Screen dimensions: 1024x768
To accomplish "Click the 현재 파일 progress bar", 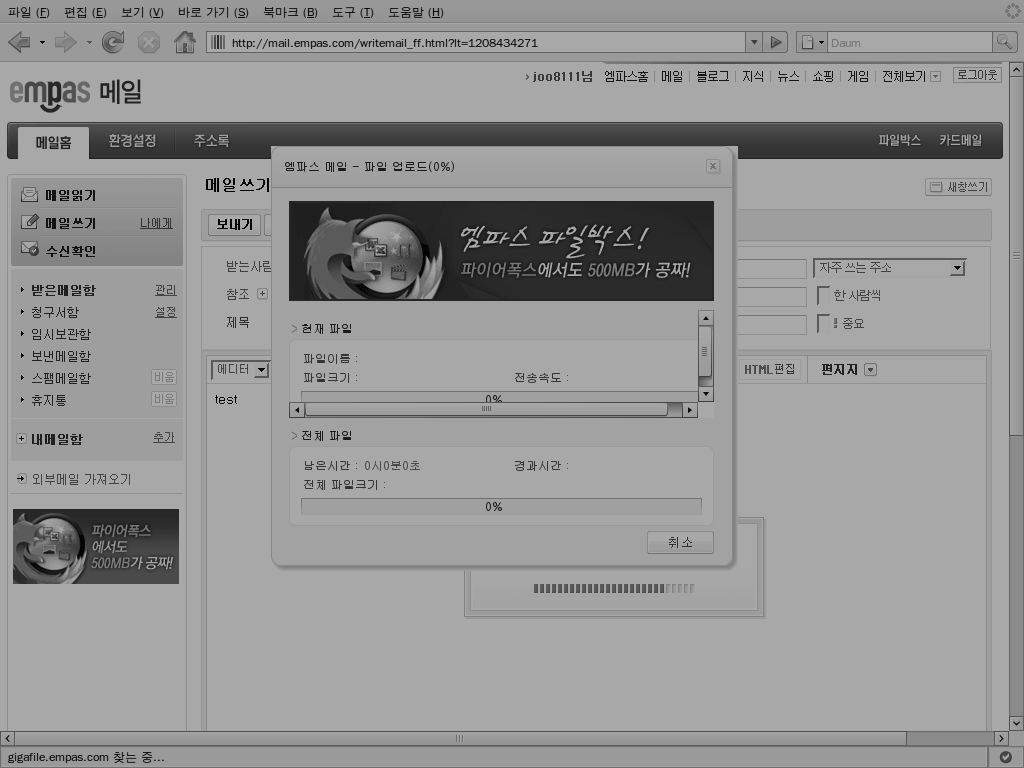I will pos(499,397).
